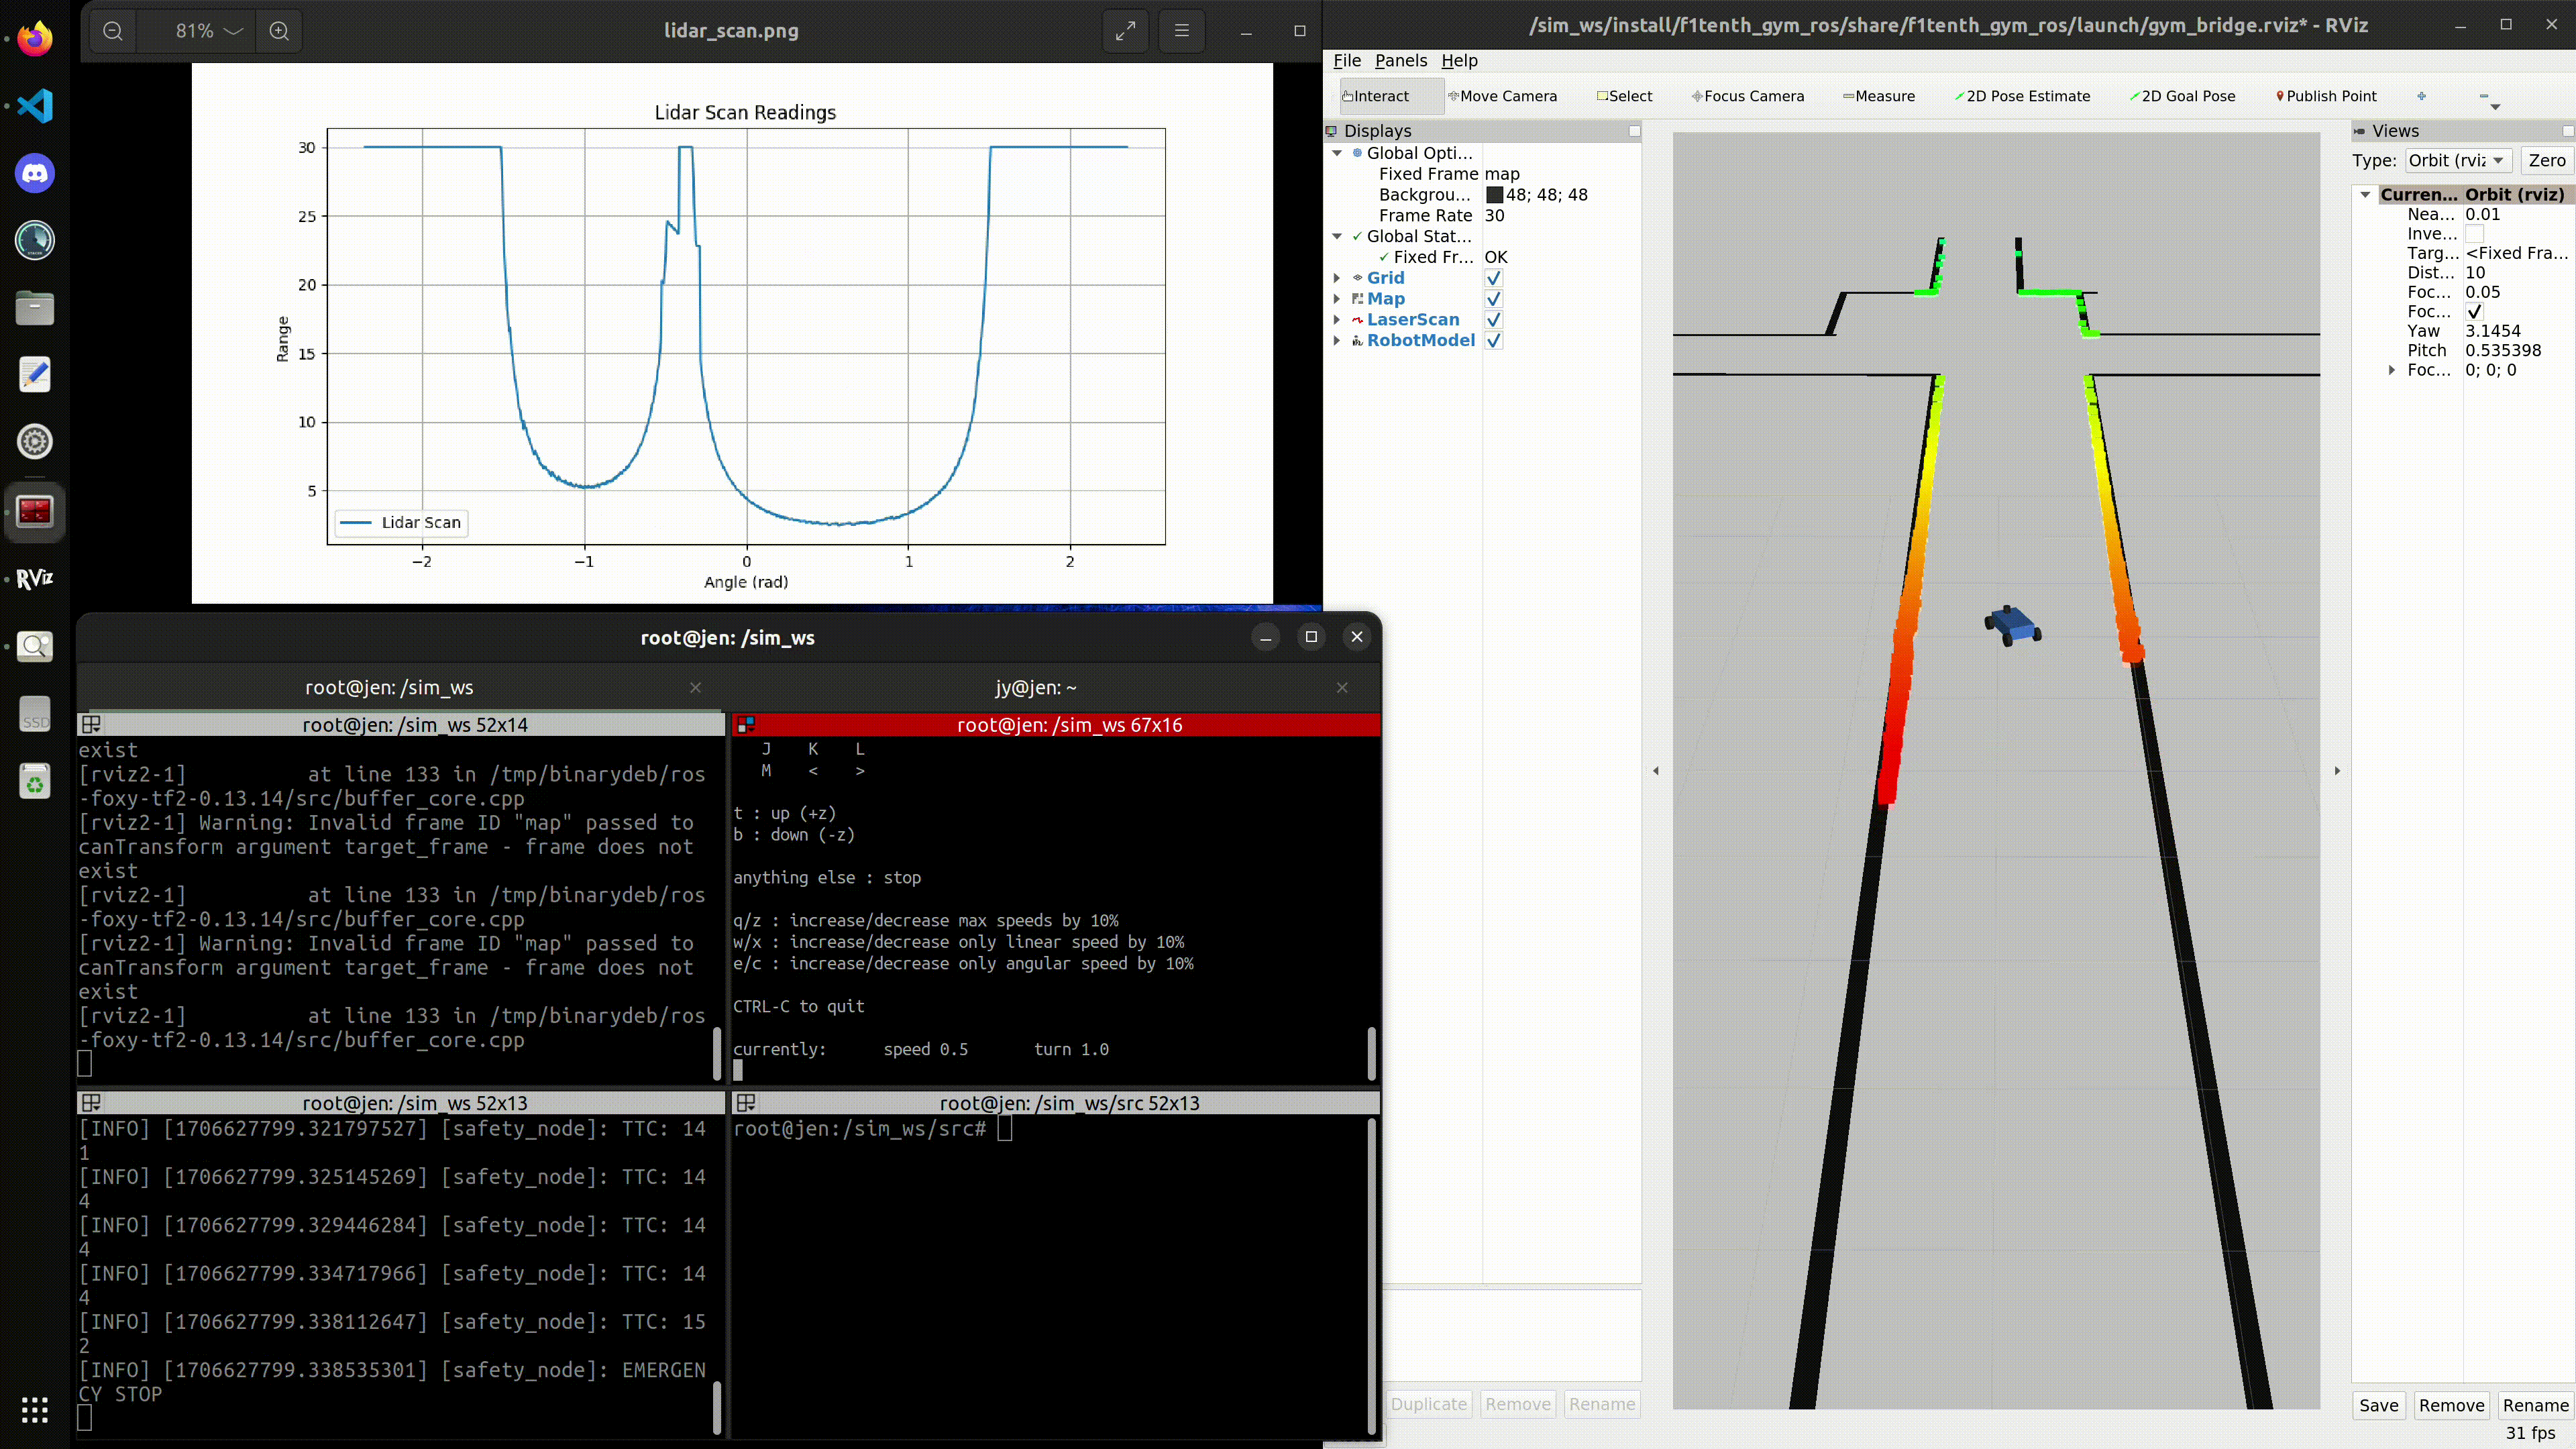Select the Move Camera tool
Viewport: 2576px width, 1449px height.
pyautogui.click(x=1502, y=96)
